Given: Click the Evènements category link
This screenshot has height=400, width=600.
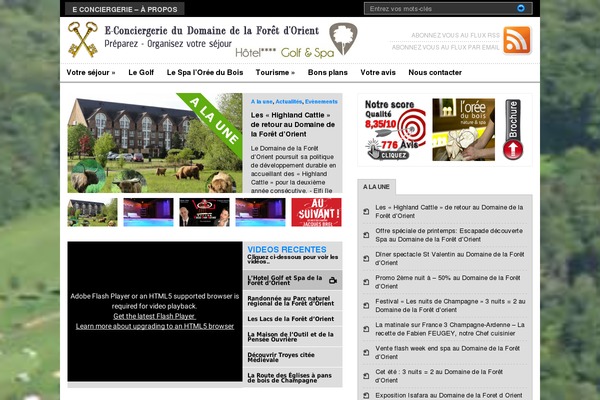Looking at the screenshot, I should coord(321,102).
